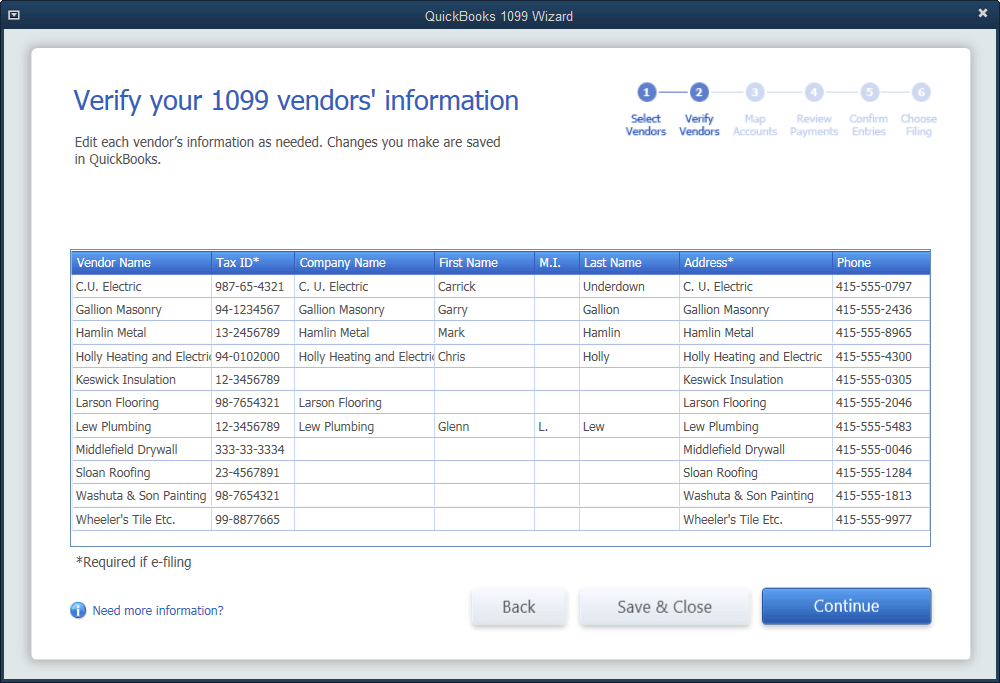The width and height of the screenshot is (1000, 683).
Task: Click the Continue button
Action: click(846, 606)
